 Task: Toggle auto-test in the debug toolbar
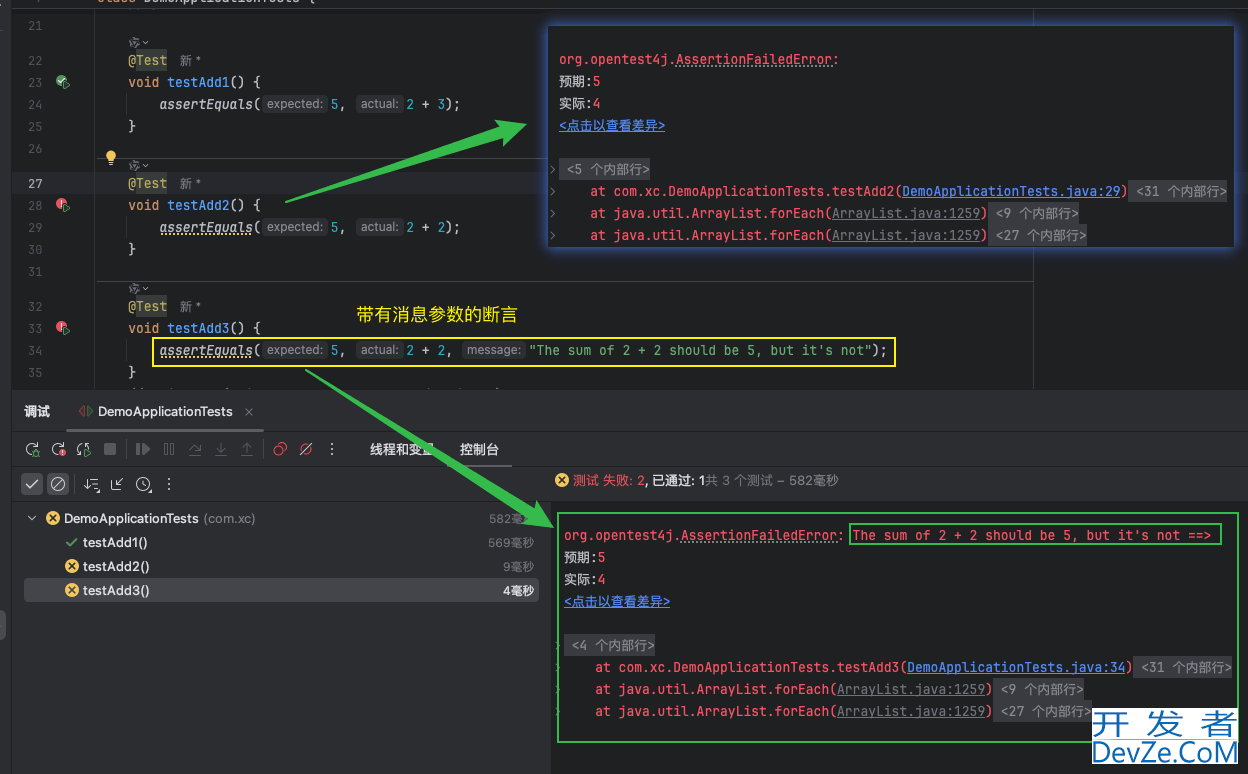84,450
